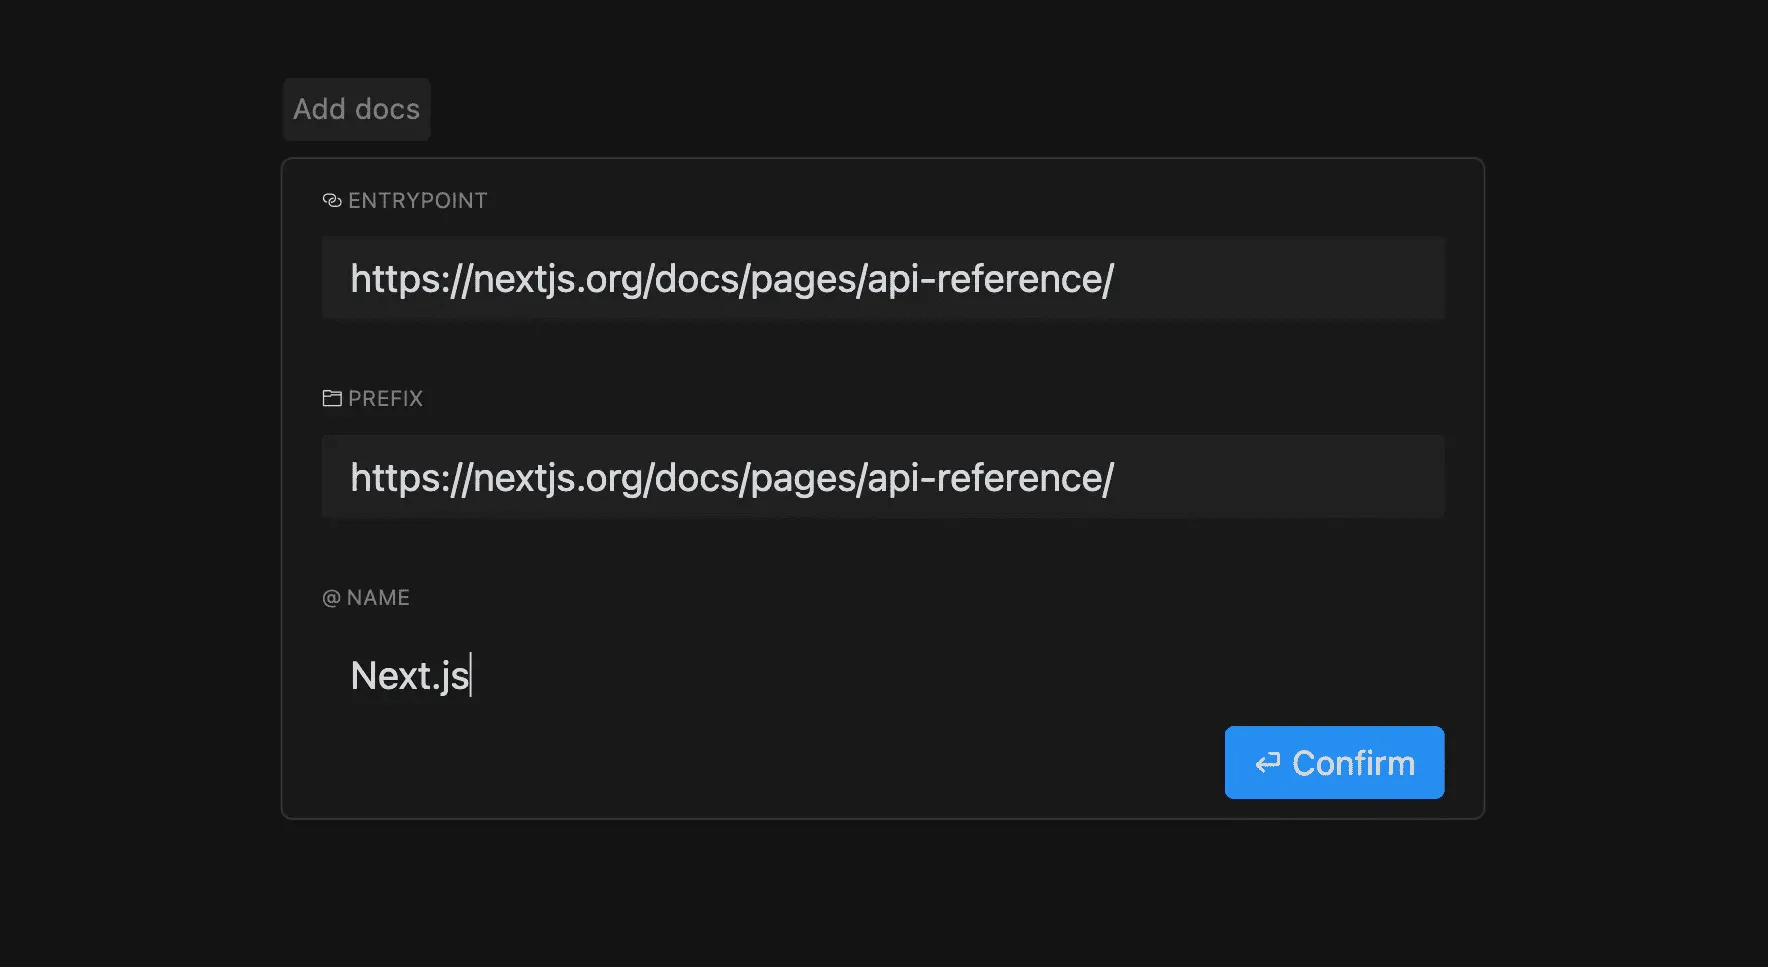
Task: Focus the Prefix URL input field
Action: tap(882, 477)
